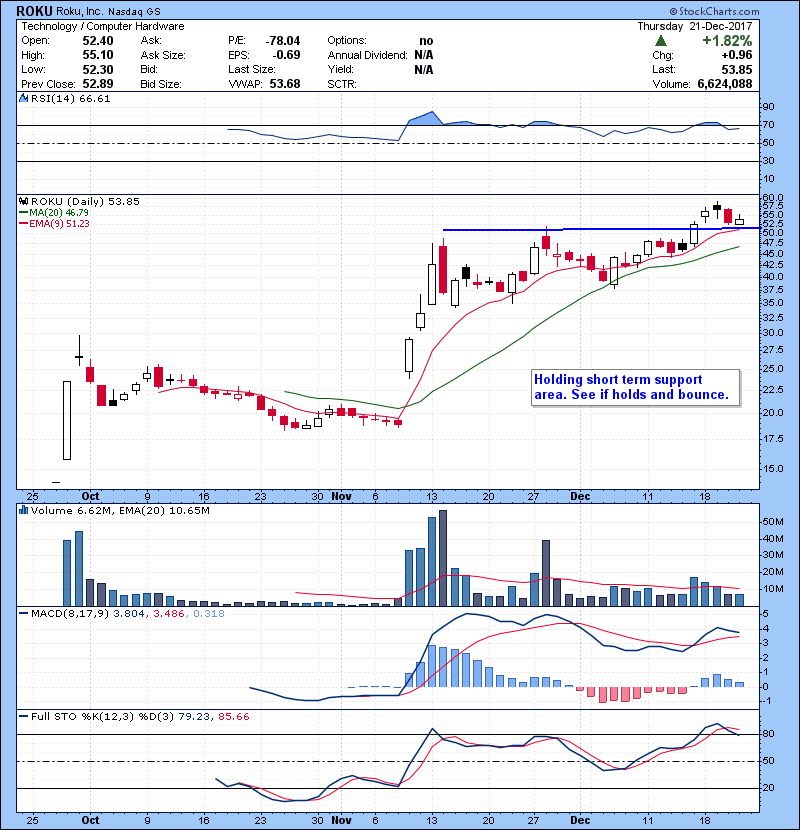The height and width of the screenshot is (830, 800).
Task: Click the RSI(14) 66.61 label
Action: (x=70, y=98)
